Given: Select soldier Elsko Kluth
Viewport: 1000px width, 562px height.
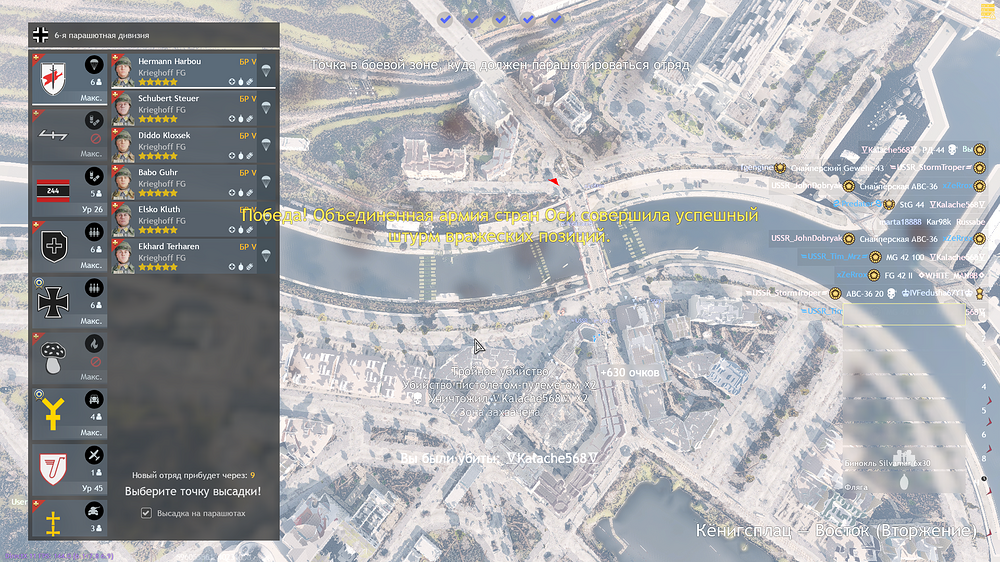Looking at the screenshot, I should click(184, 219).
